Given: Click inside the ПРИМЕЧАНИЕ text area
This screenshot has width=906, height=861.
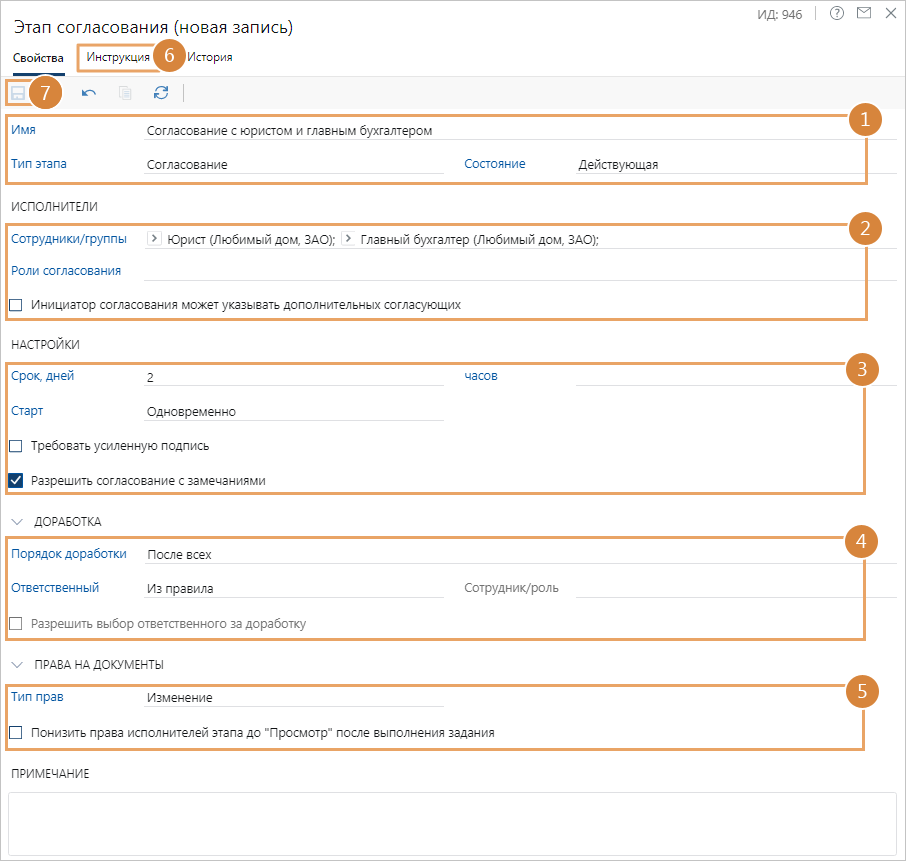Looking at the screenshot, I should tap(452, 821).
